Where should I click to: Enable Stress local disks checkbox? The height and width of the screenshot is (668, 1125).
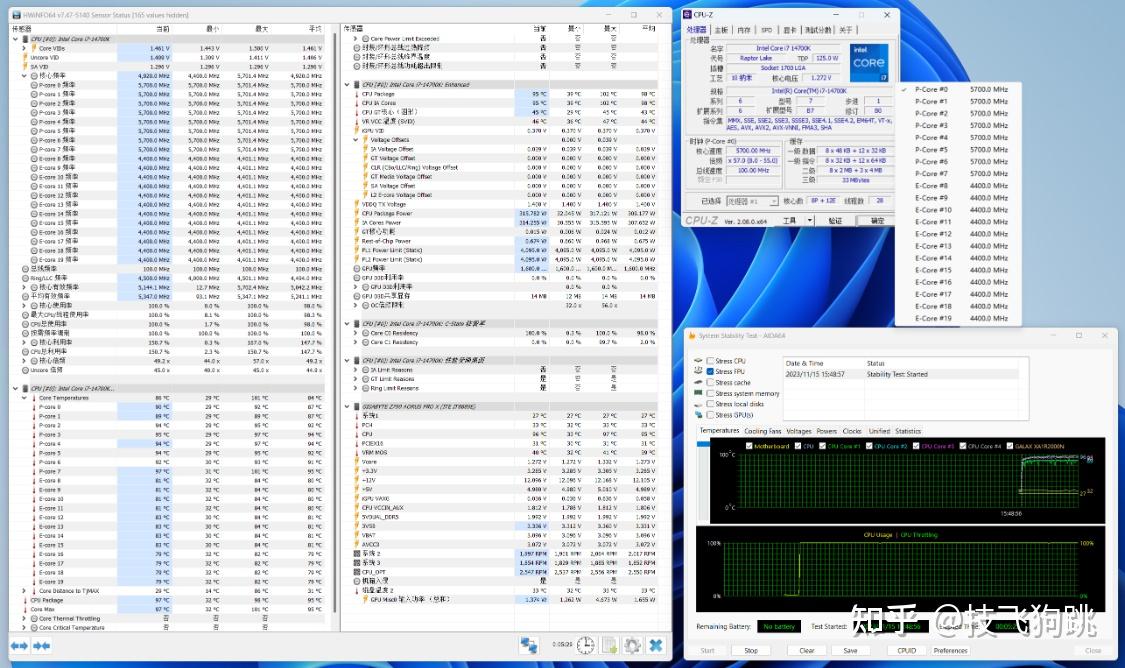pos(710,404)
